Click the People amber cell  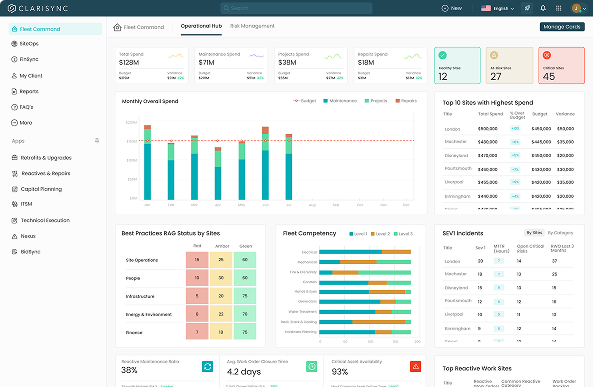coord(221,278)
